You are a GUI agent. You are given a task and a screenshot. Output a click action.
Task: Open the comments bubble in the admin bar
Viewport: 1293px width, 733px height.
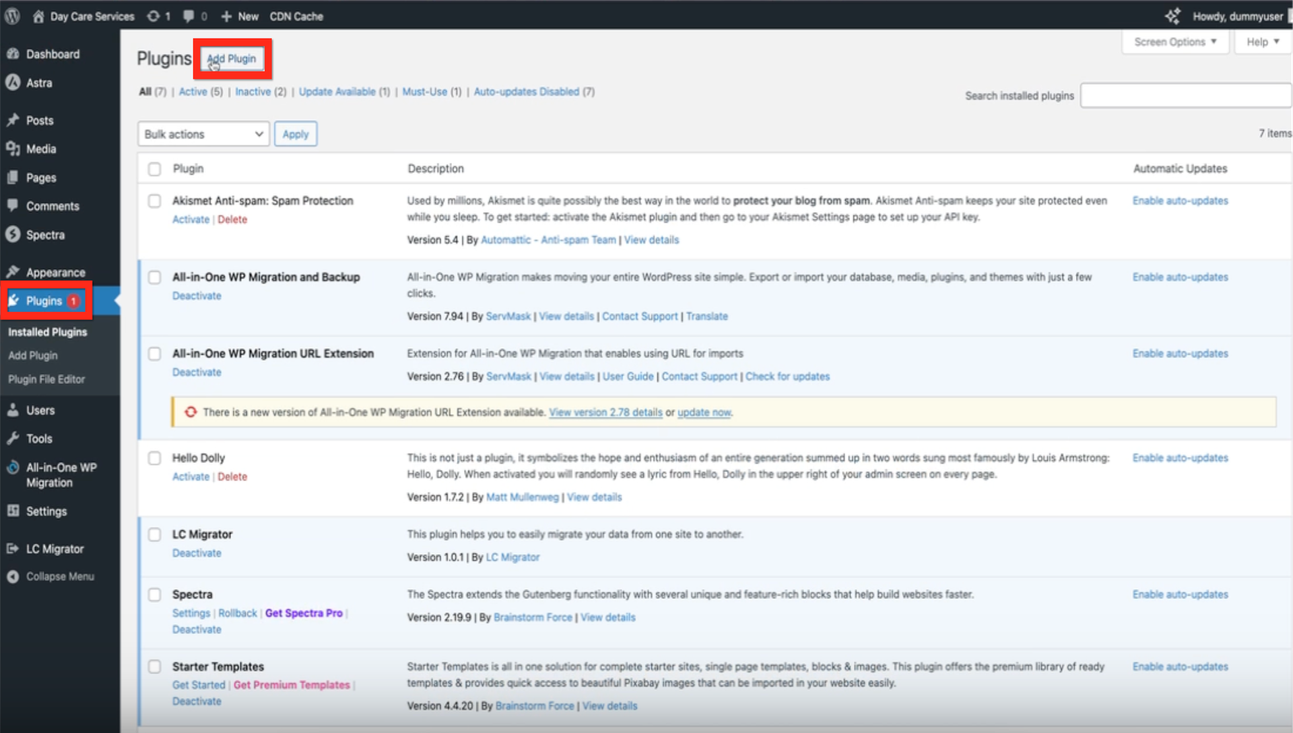click(193, 15)
